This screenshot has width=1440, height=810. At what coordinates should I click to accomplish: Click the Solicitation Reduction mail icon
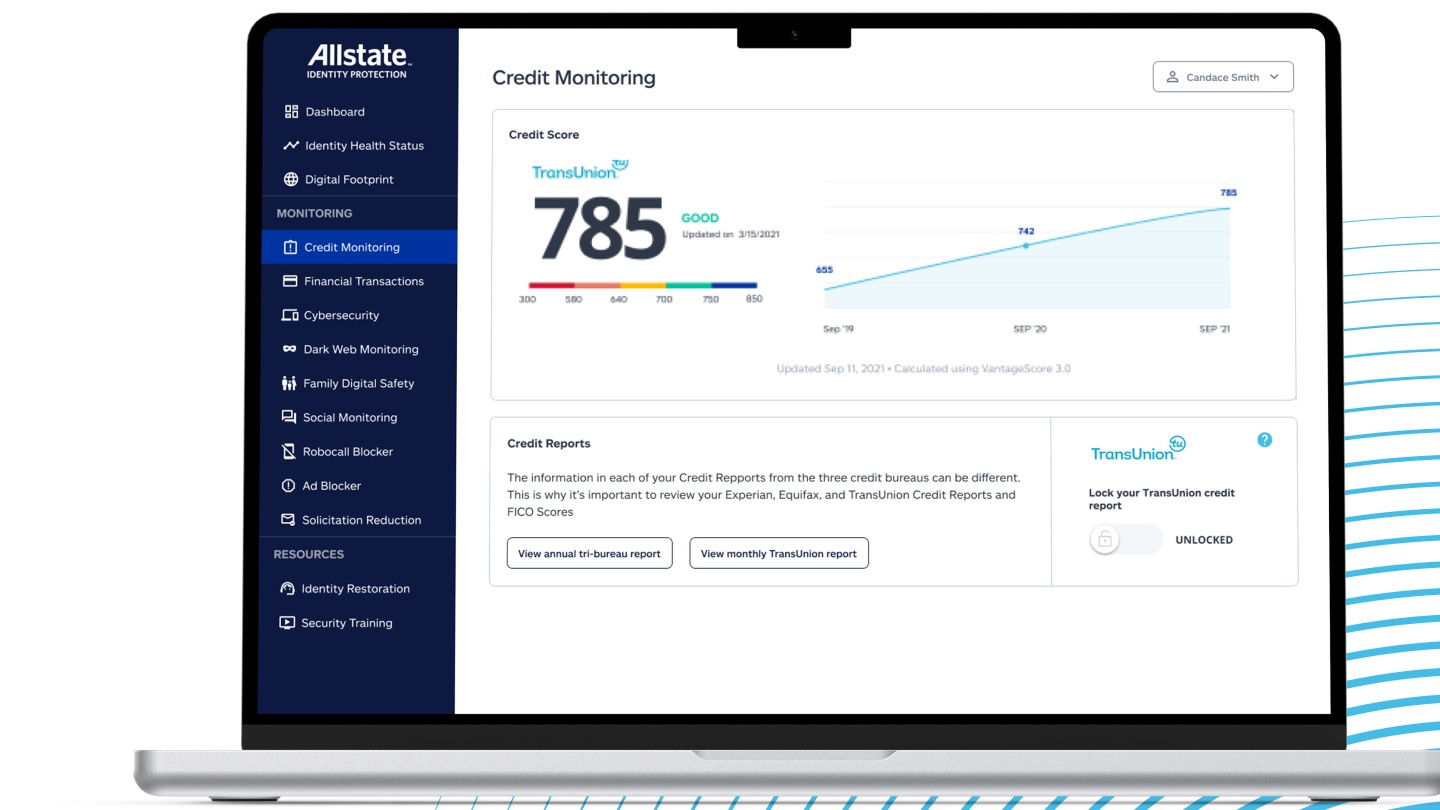[288, 520]
